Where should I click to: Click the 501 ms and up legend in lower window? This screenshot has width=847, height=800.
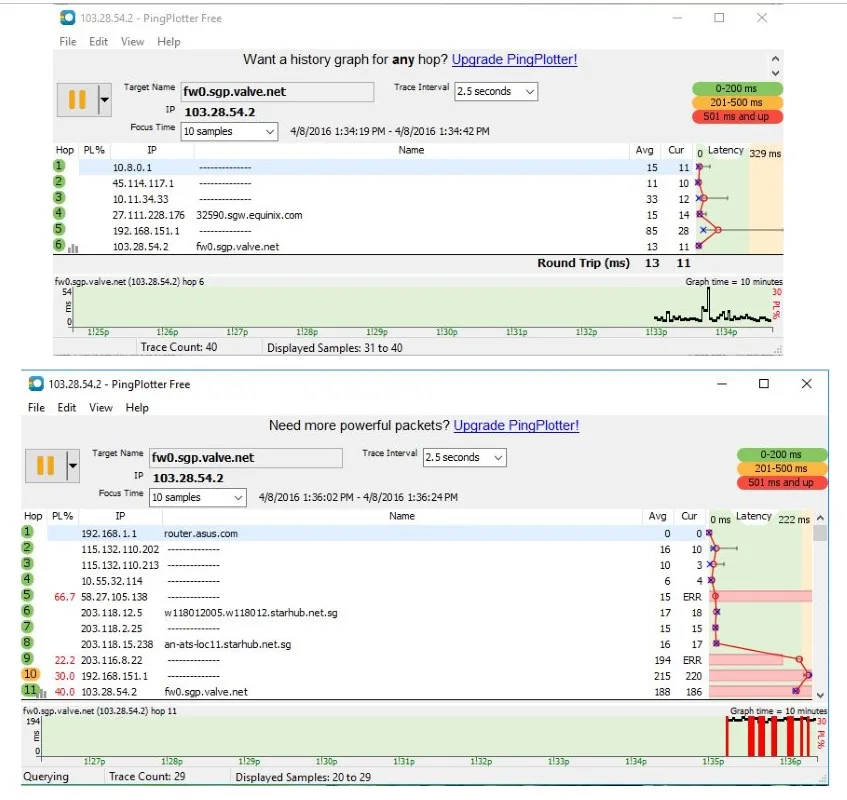781,482
